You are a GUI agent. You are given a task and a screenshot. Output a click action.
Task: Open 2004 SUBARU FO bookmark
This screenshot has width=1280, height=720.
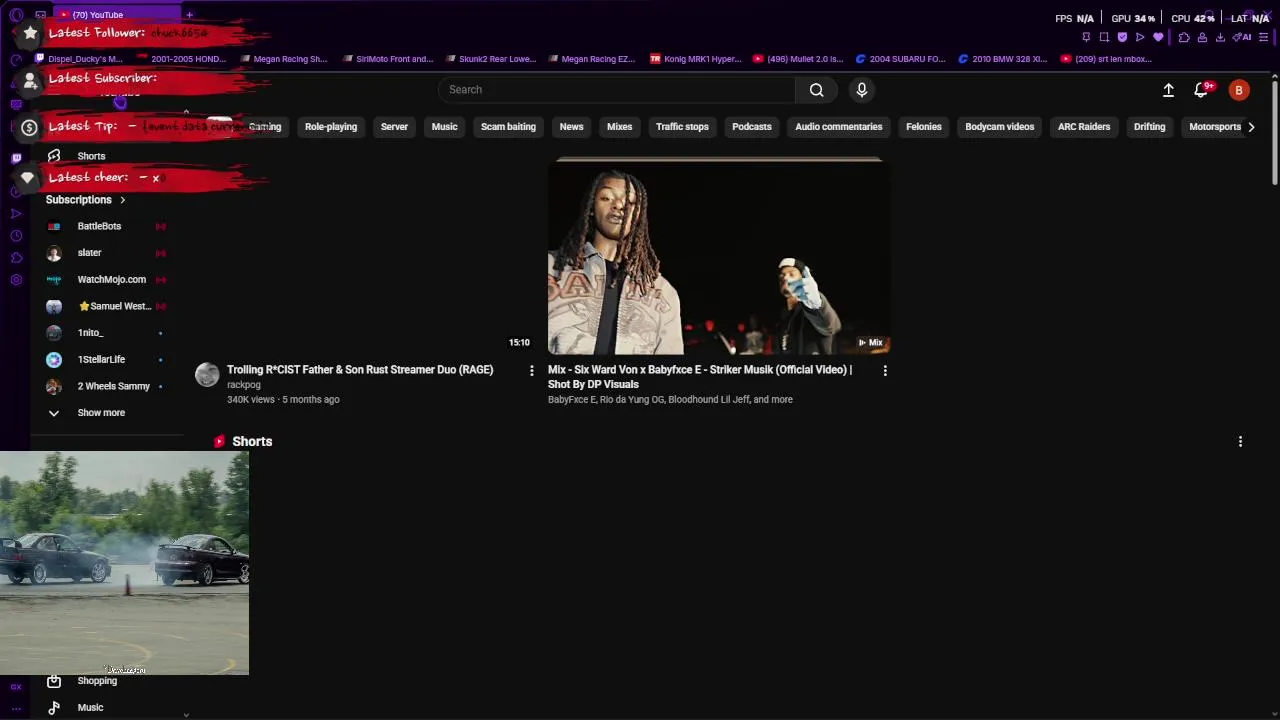click(900, 59)
